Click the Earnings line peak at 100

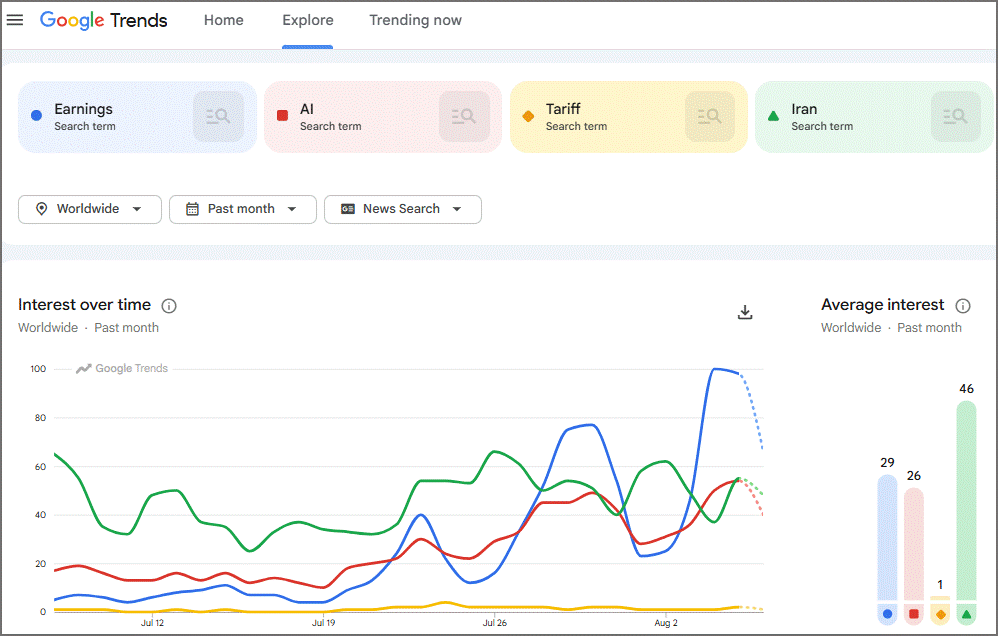[715, 369]
